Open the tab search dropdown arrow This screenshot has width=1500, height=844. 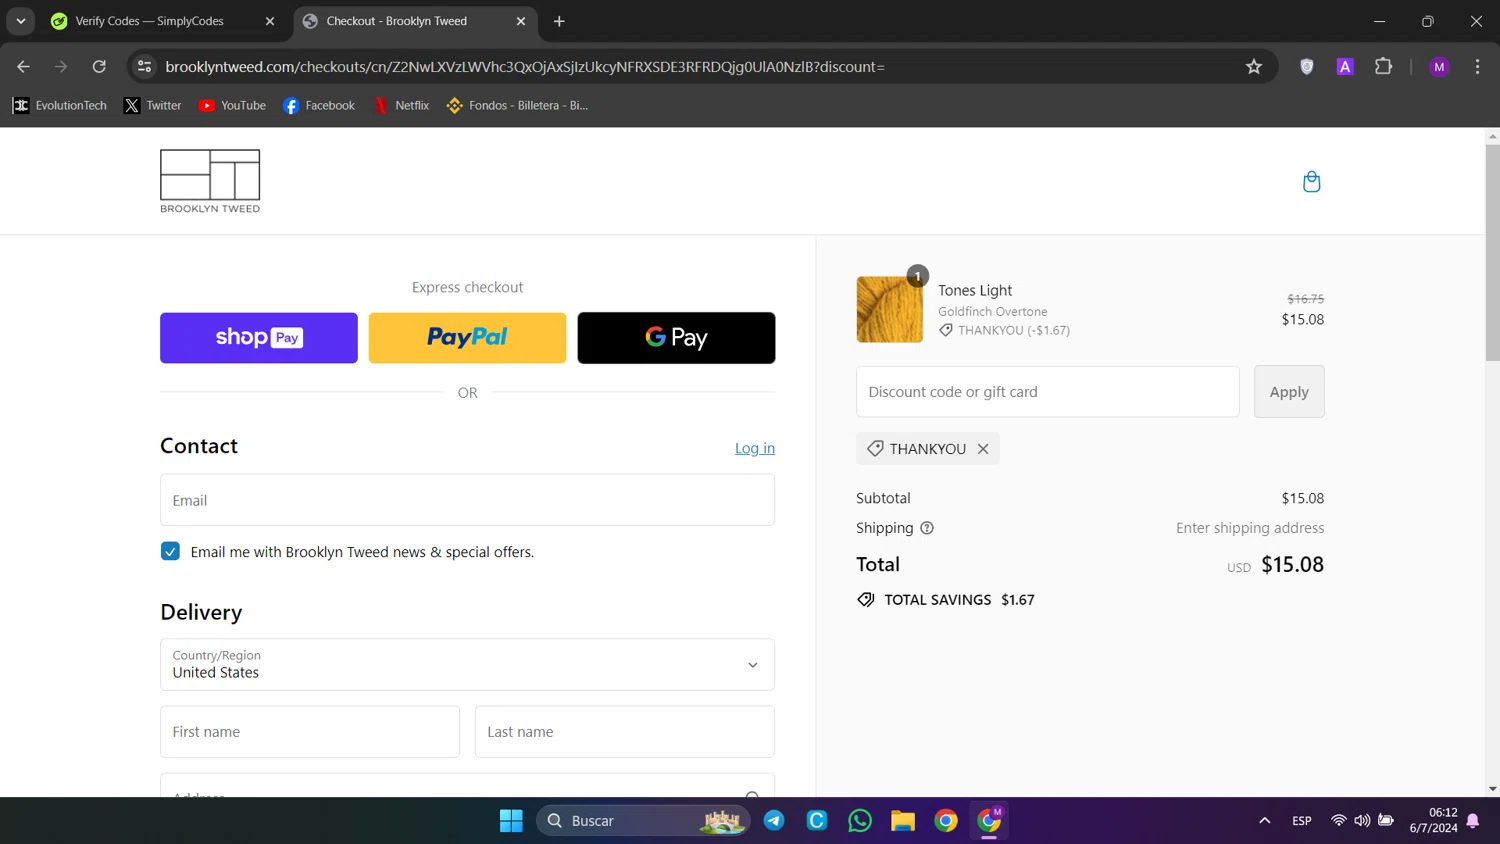(20, 21)
